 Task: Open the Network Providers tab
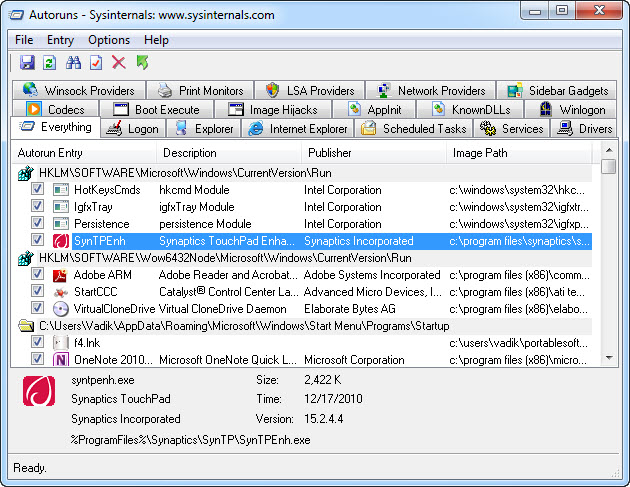[431, 90]
